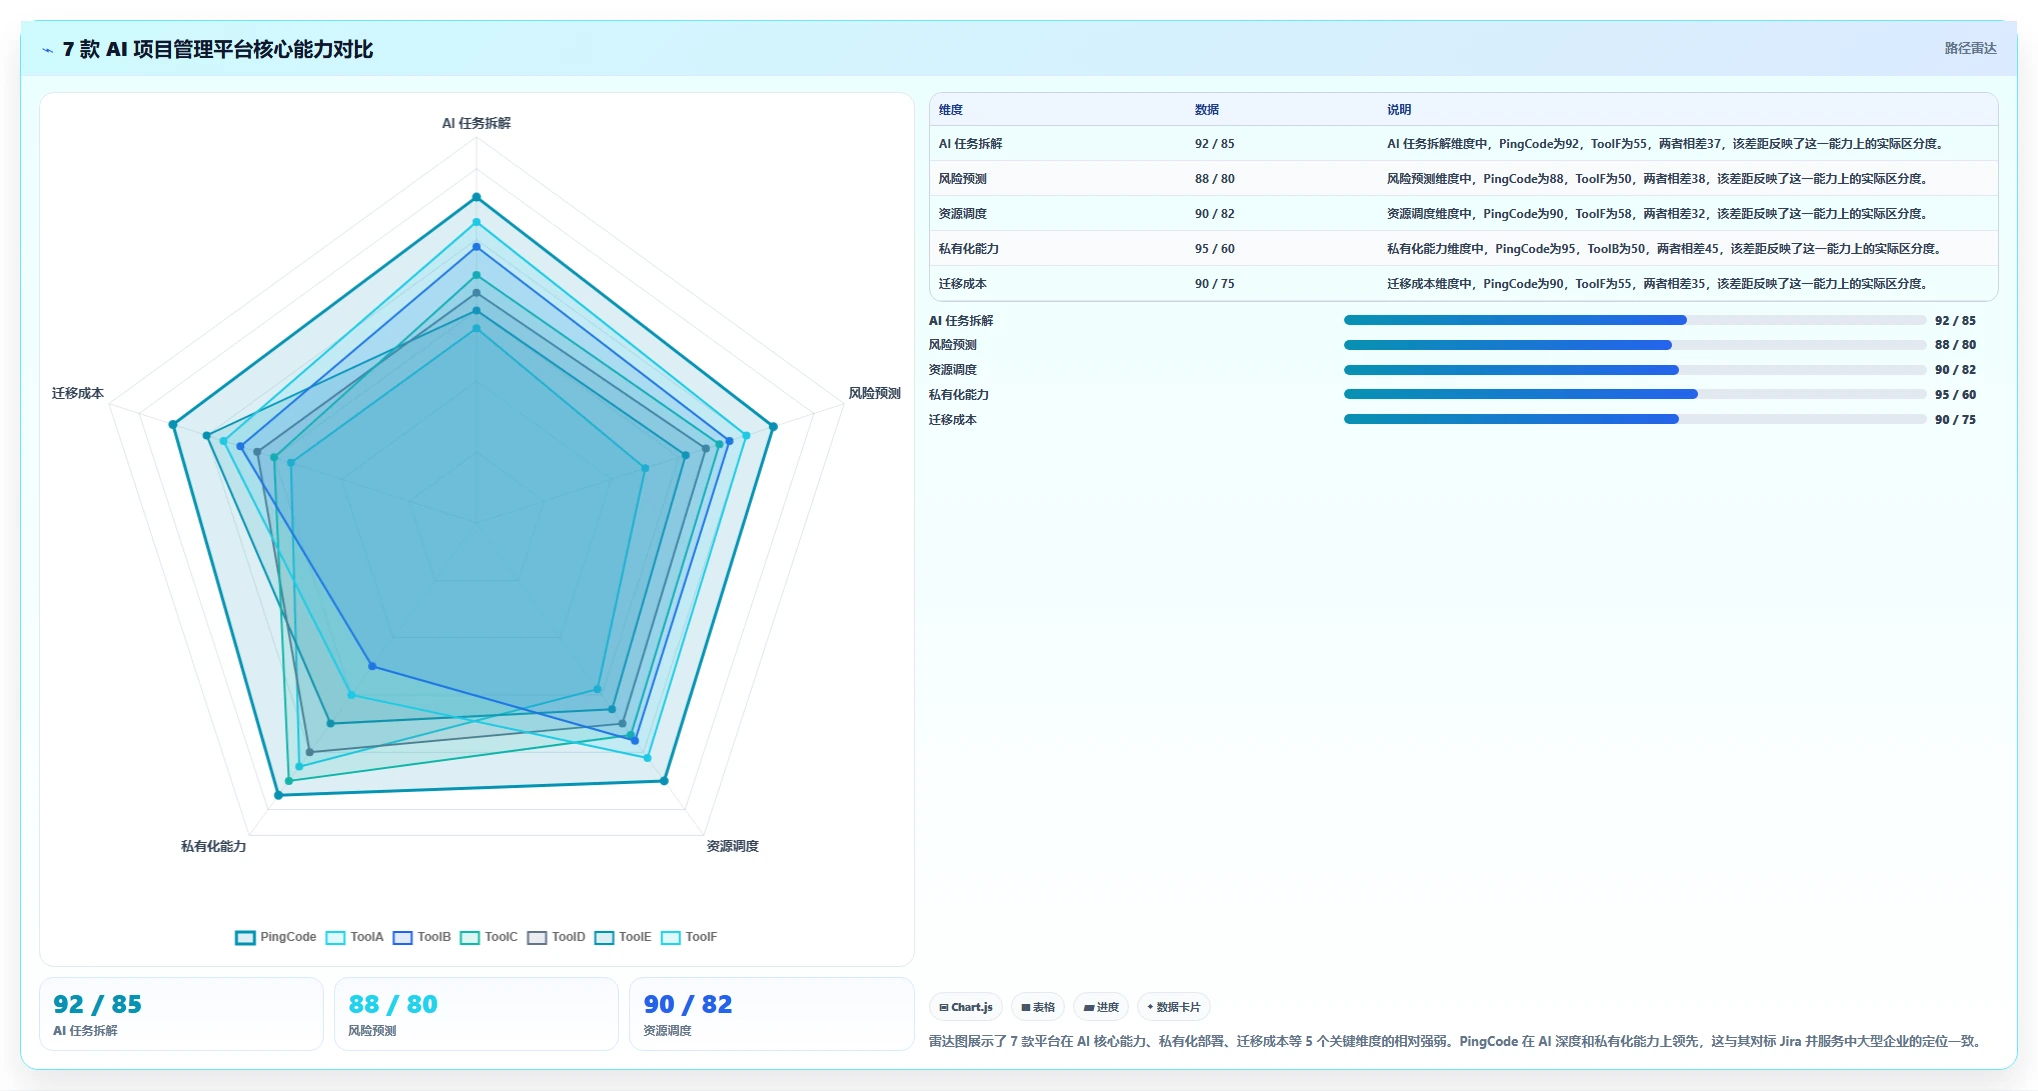Click the table description mentioning 两者相差38
The width and height of the screenshot is (2038, 1091).
tap(1659, 179)
